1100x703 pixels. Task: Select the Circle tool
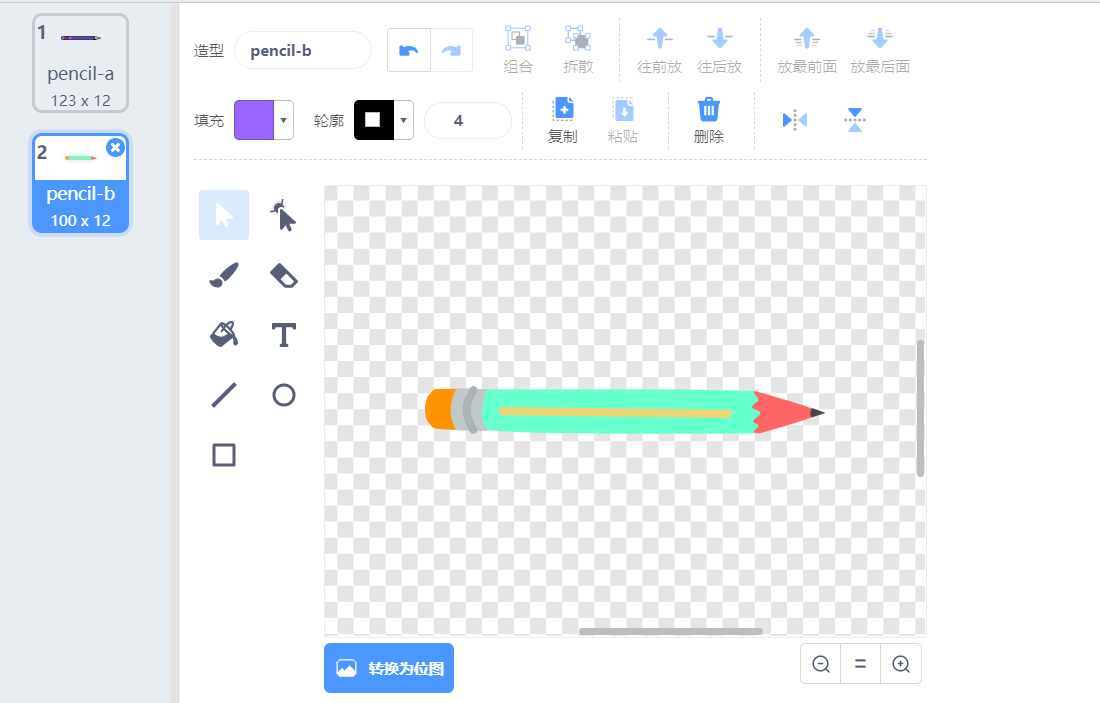coord(284,395)
